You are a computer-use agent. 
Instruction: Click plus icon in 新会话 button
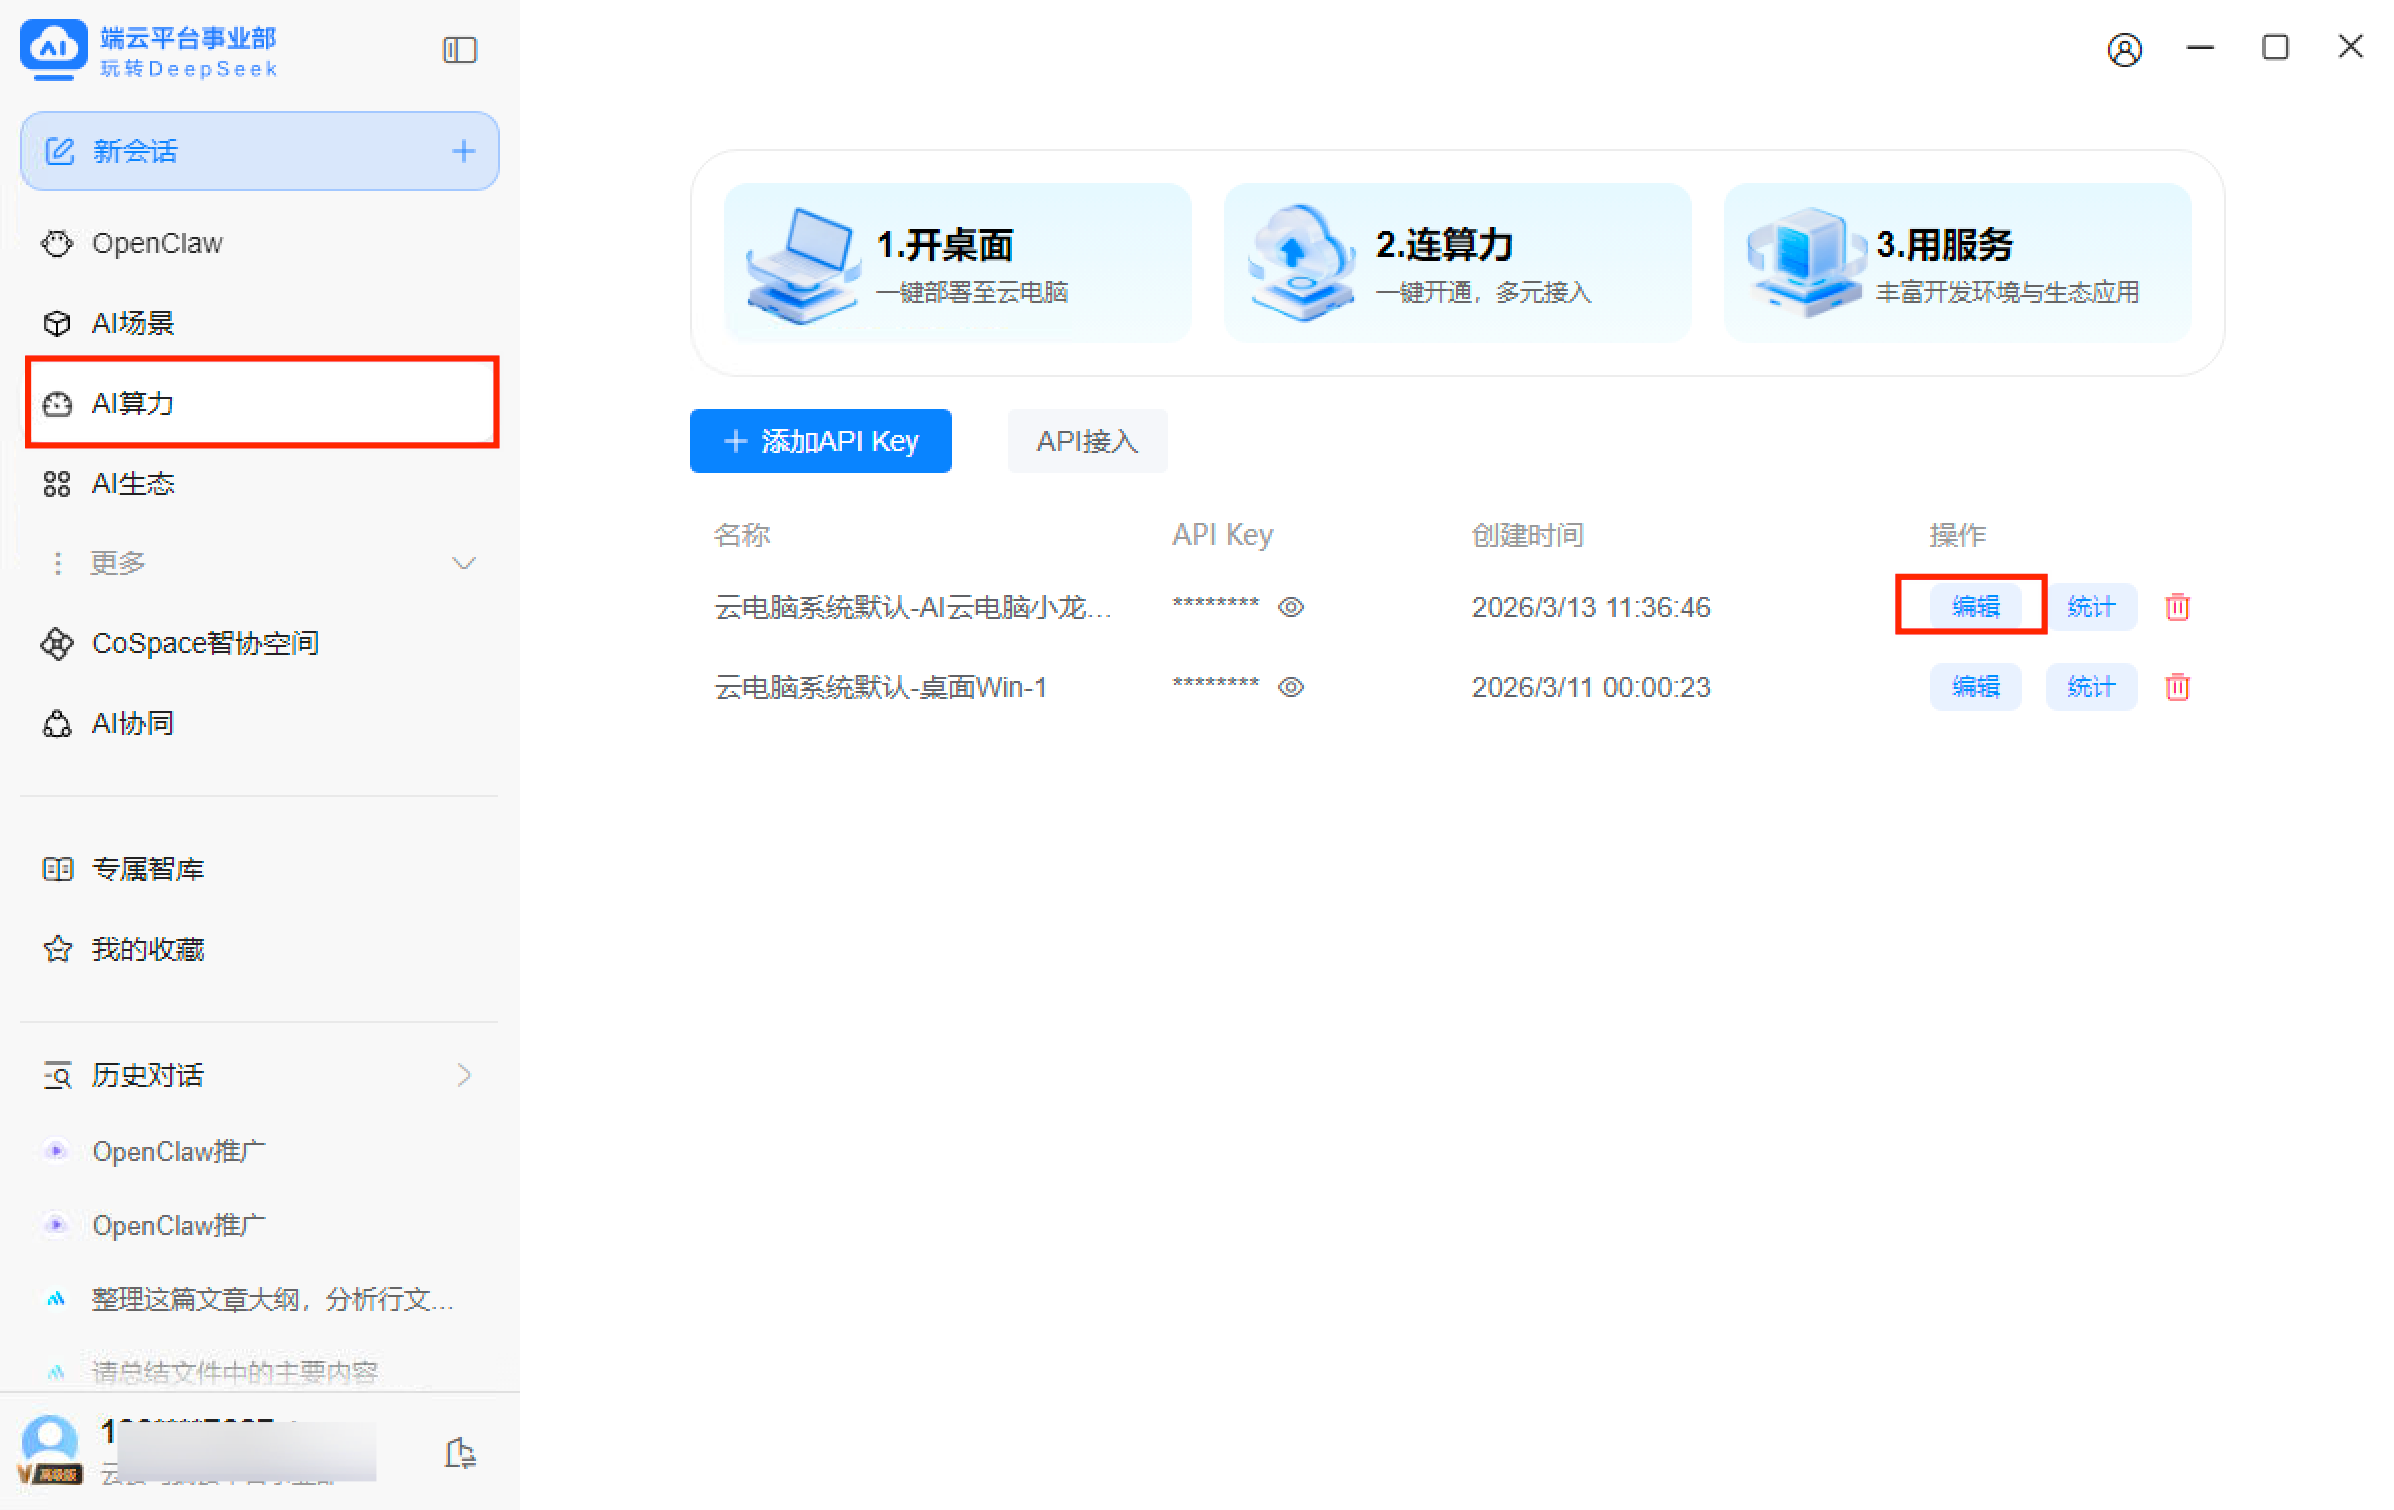463,151
